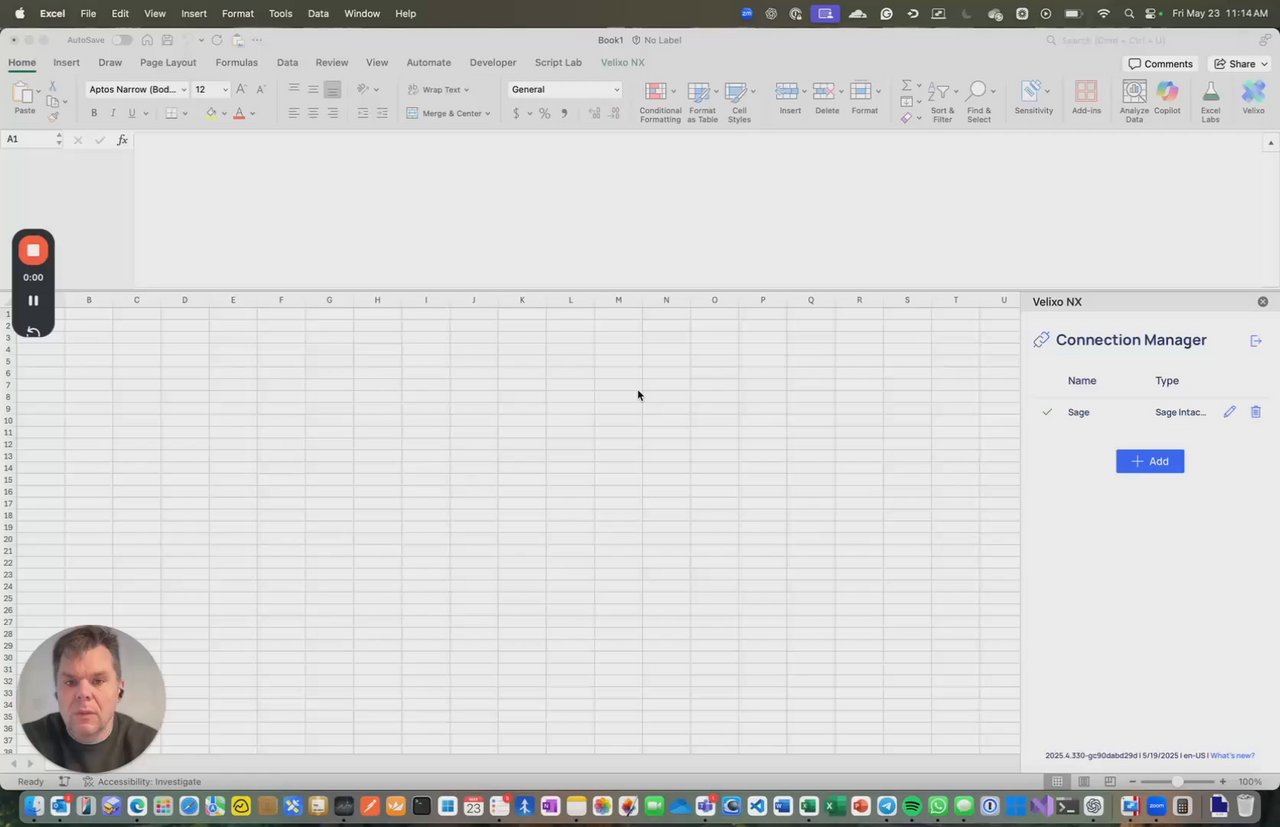Image resolution: width=1280 pixels, height=827 pixels.
Task: Open the fill color dropdown arrow
Action: tap(224, 114)
